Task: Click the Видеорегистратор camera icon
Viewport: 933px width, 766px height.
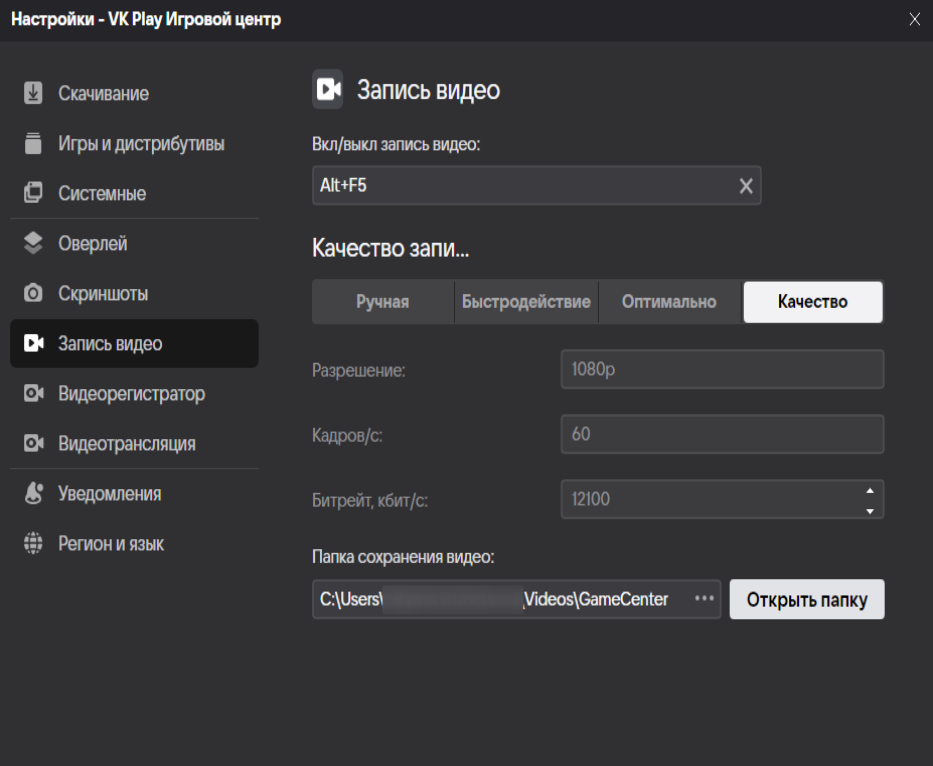Action: point(33,394)
